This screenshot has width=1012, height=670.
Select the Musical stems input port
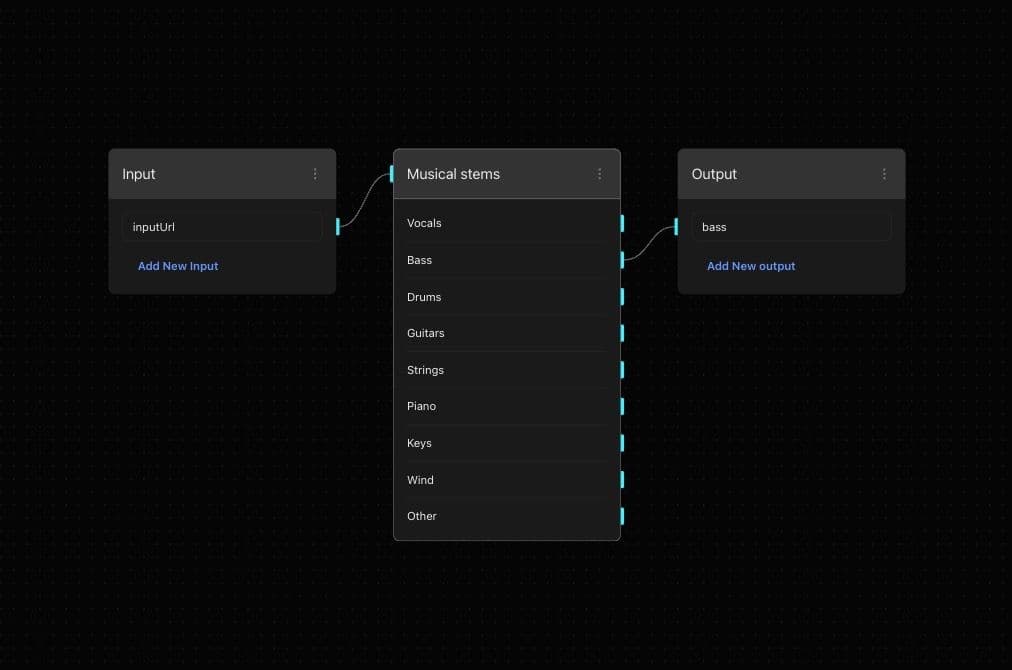[392, 174]
